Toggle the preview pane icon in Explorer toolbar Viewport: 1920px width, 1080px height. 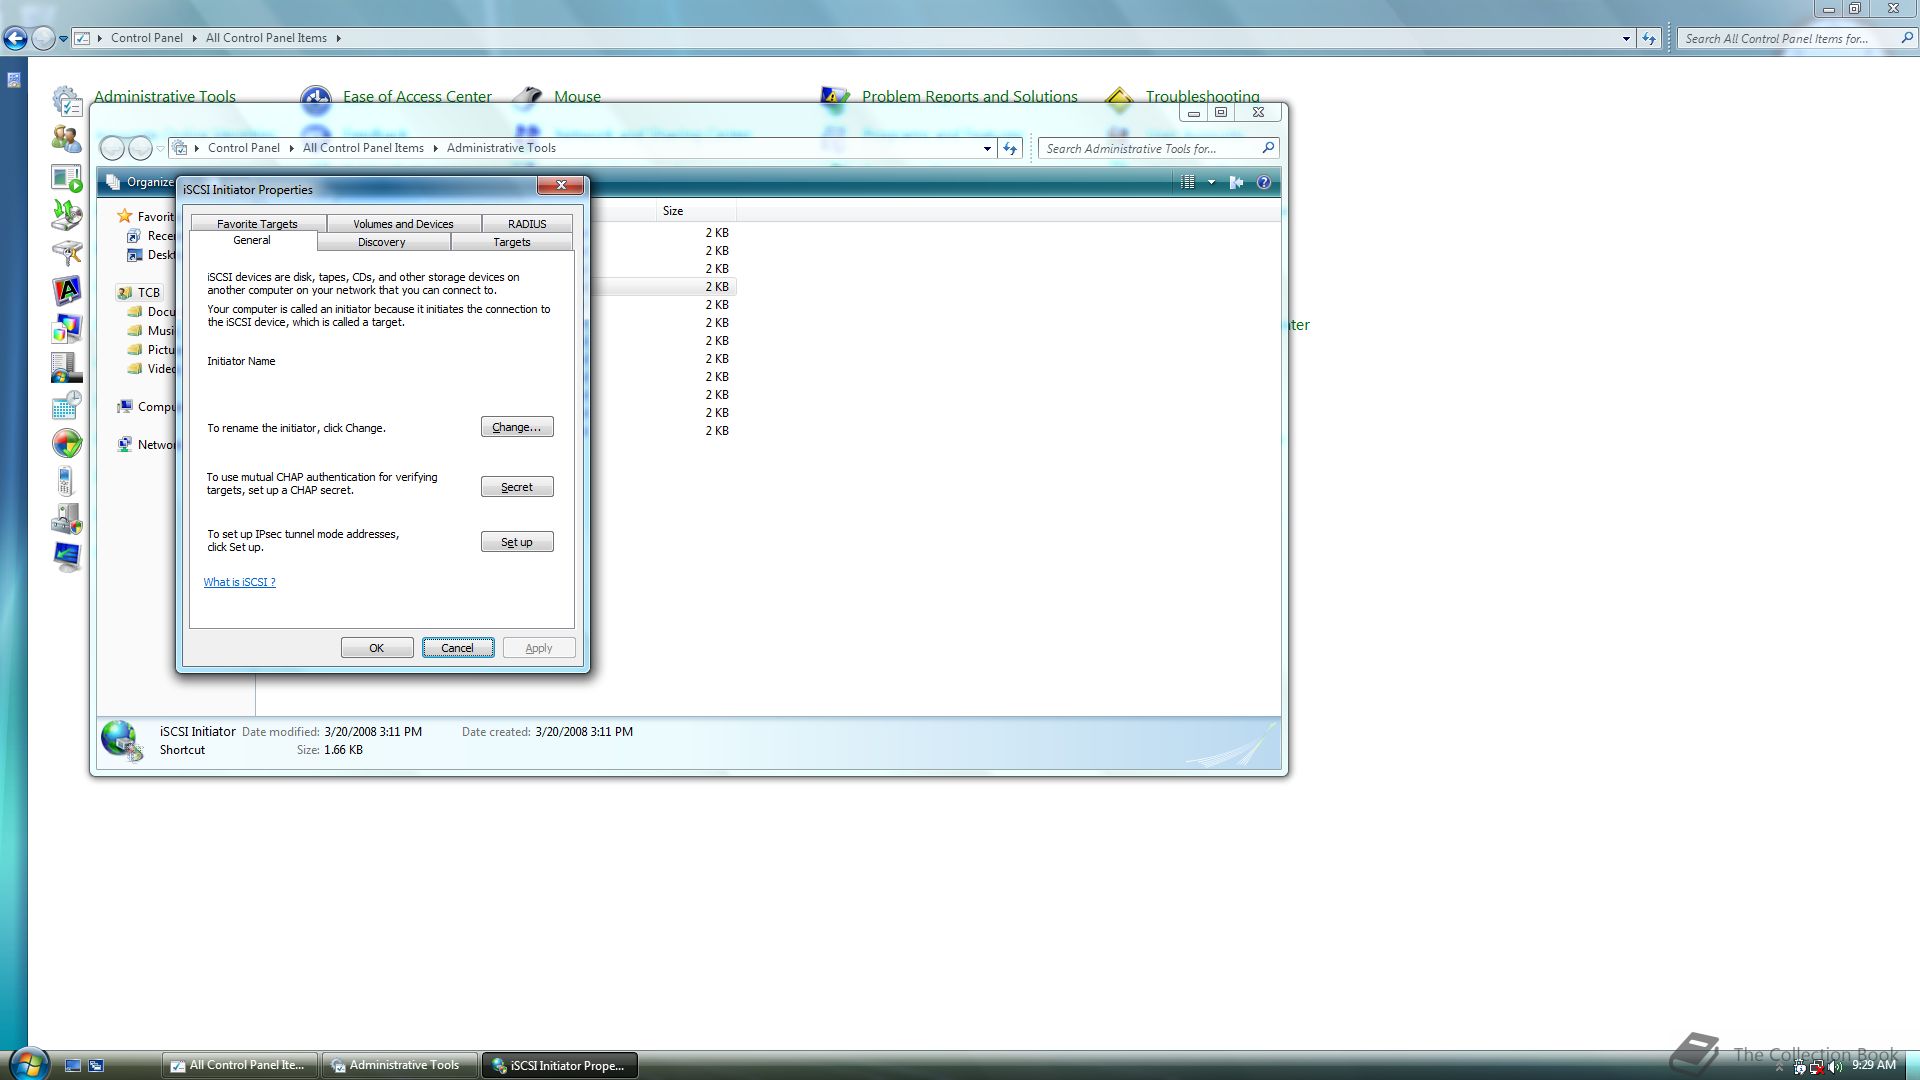[x=1237, y=182]
